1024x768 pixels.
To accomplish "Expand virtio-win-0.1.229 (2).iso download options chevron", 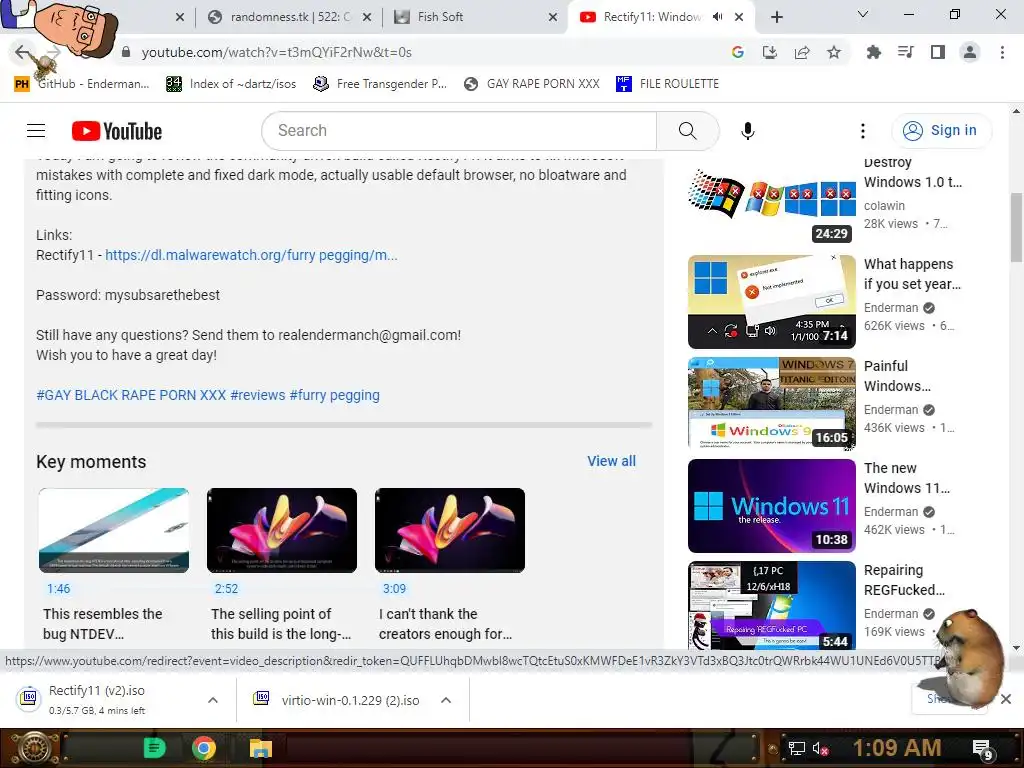I will coord(446,700).
